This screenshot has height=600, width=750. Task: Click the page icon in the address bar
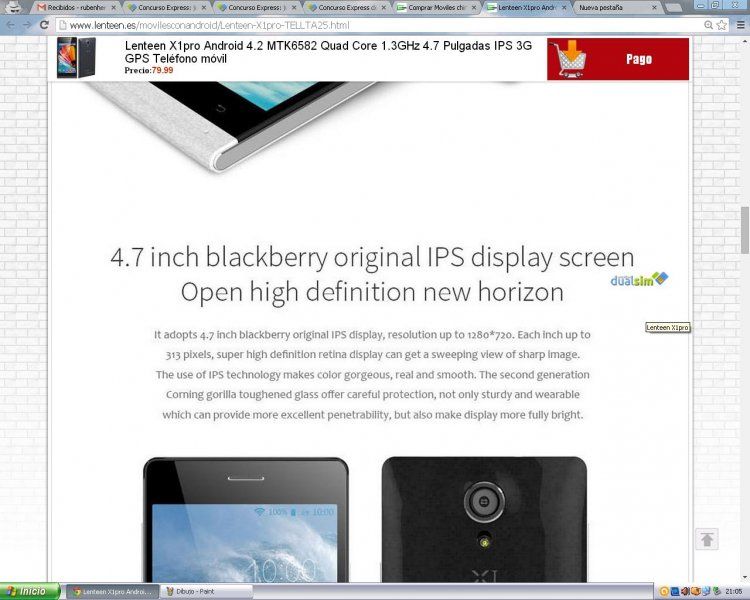coord(62,25)
